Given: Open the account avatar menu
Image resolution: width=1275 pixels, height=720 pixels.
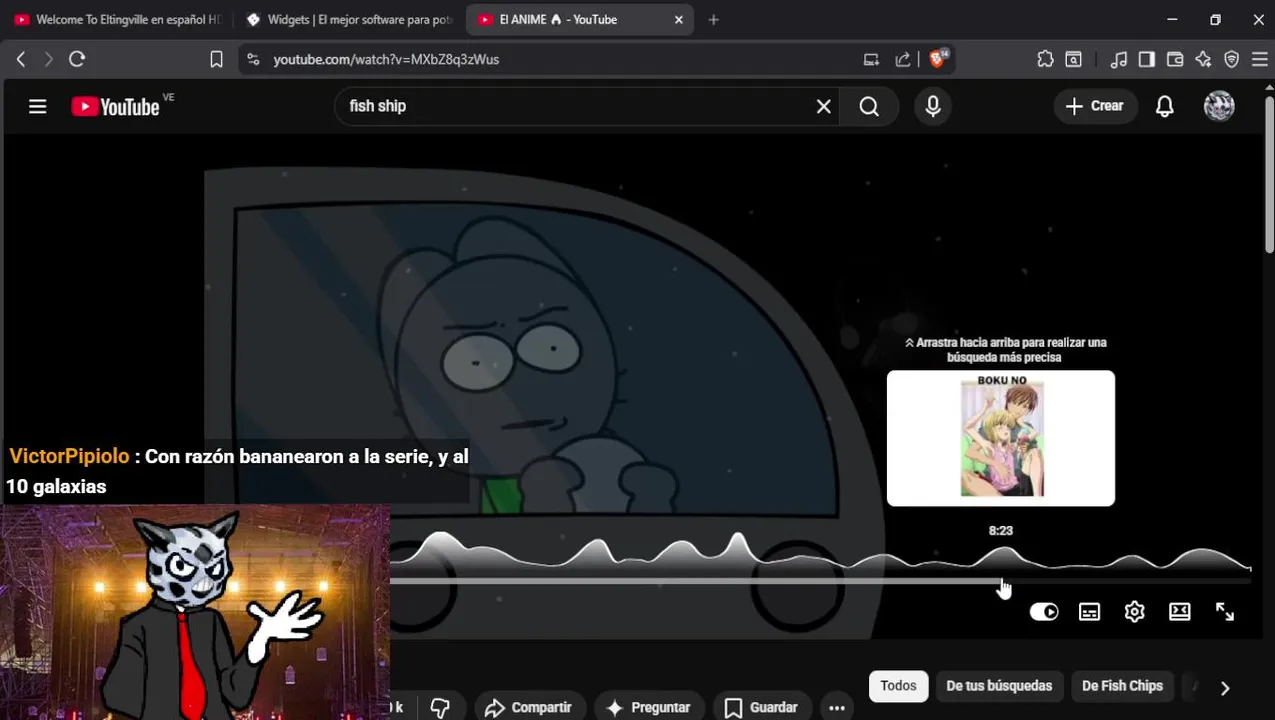Looking at the screenshot, I should 1218,106.
